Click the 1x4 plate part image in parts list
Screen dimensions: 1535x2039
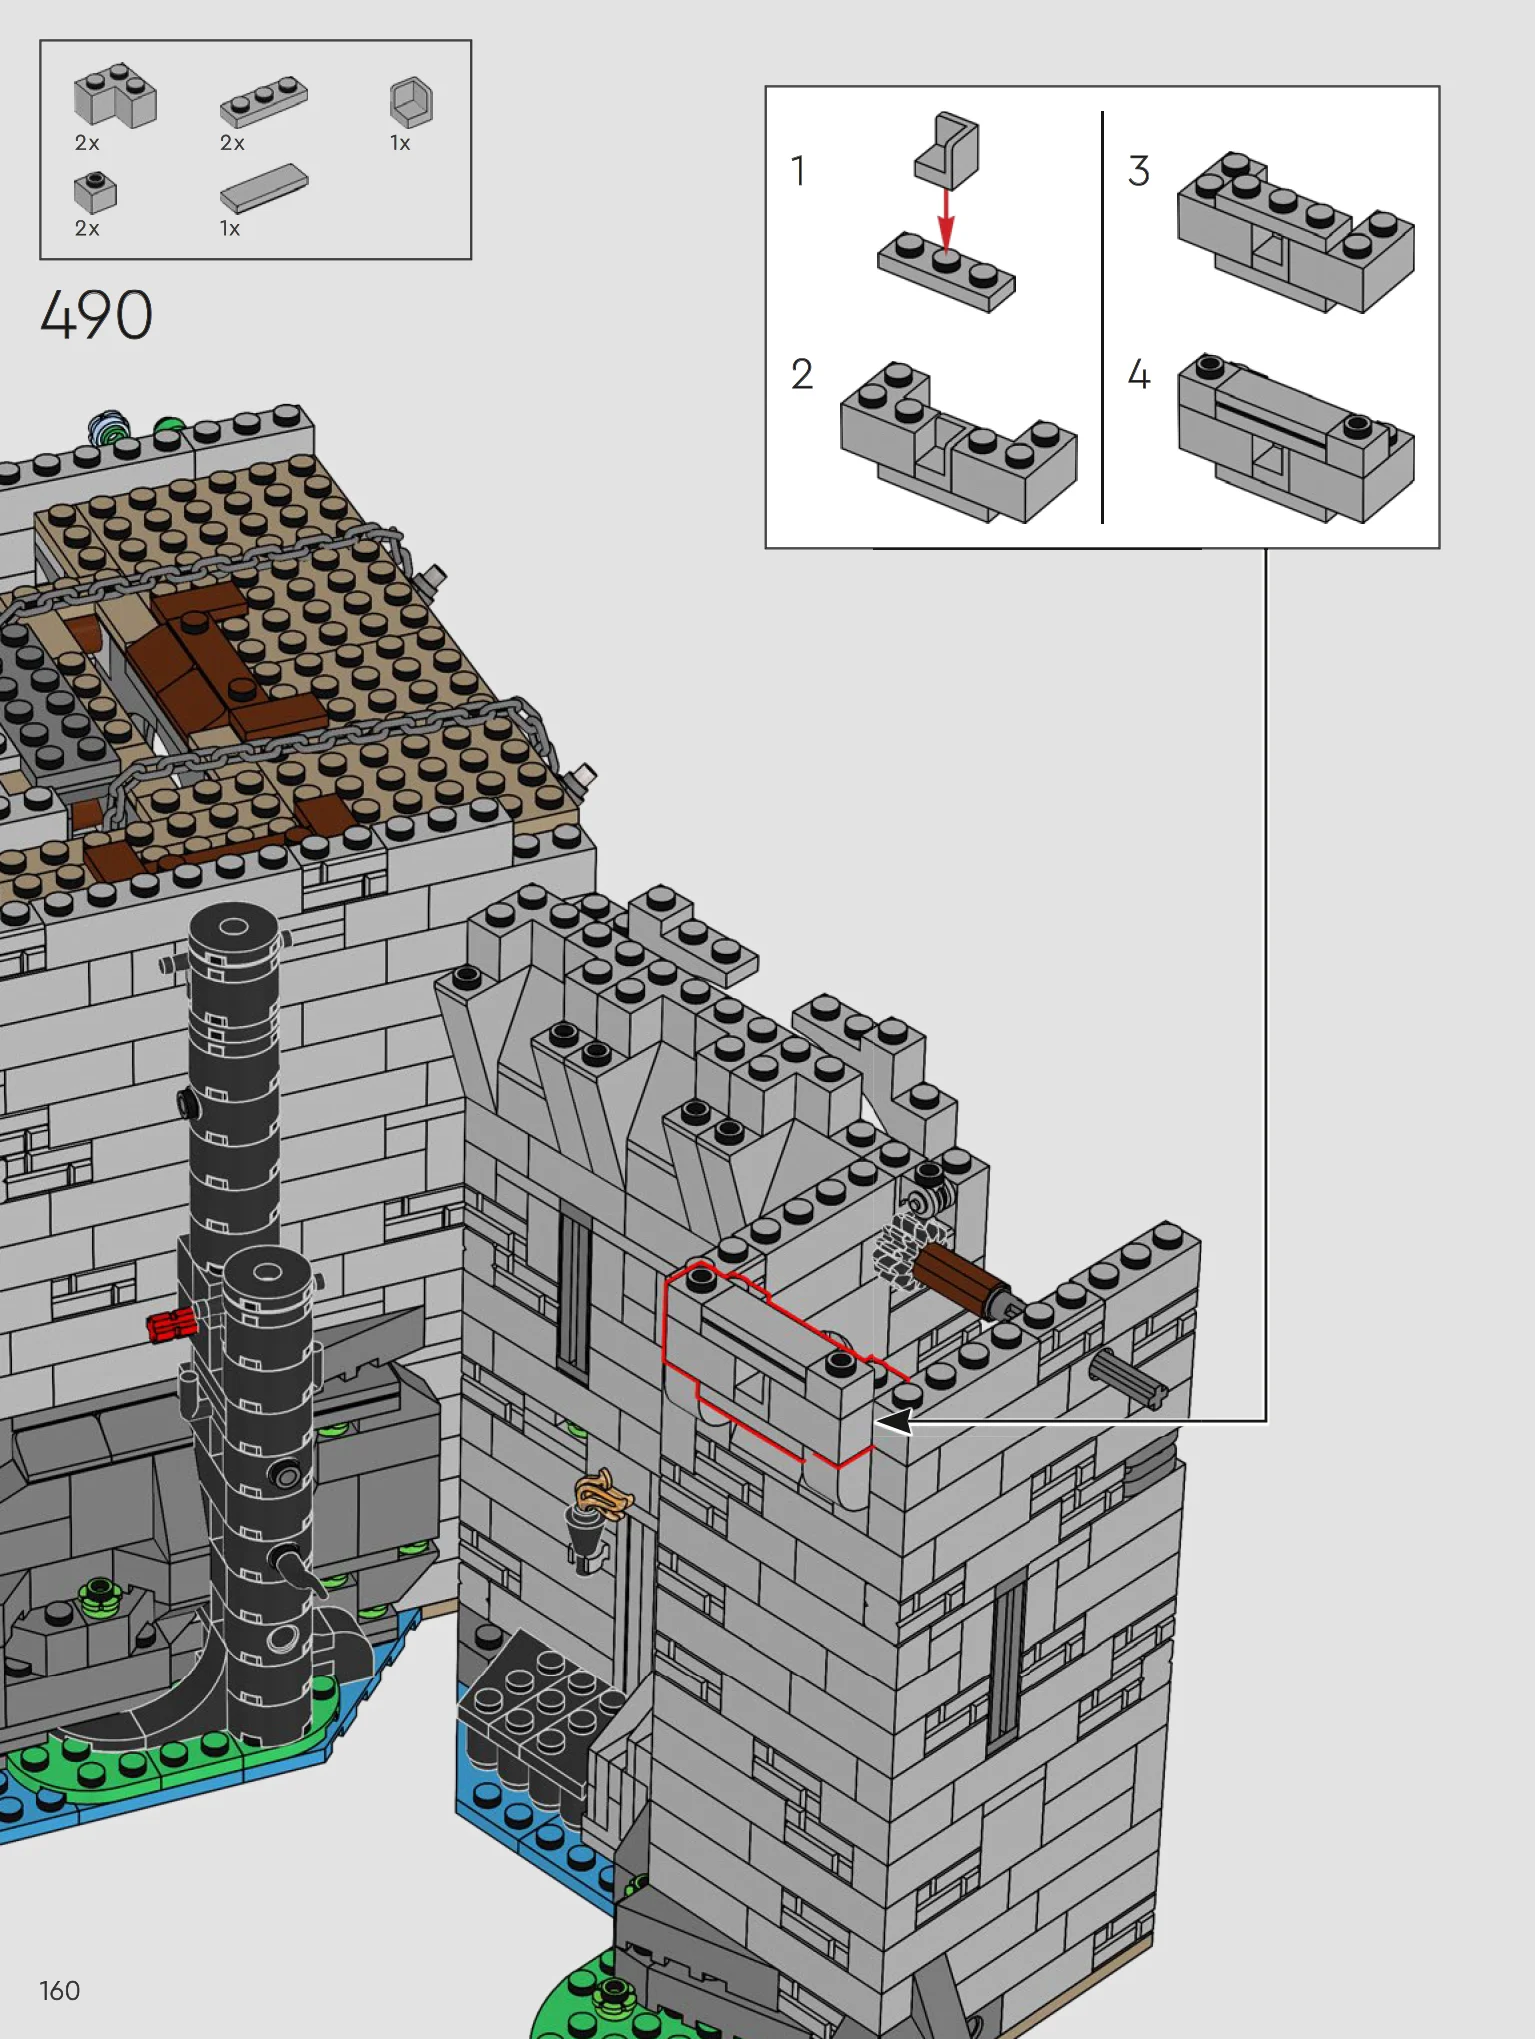coord(264,100)
